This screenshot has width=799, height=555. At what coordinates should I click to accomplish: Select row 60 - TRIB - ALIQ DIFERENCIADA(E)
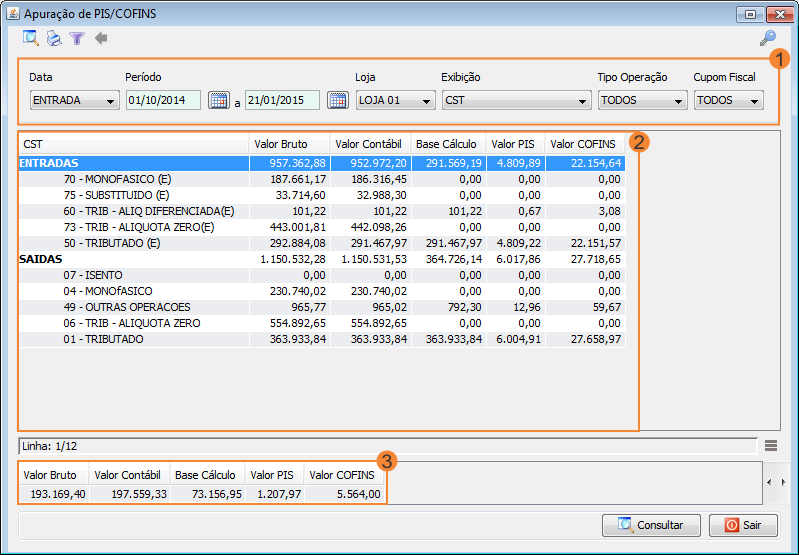(322, 211)
